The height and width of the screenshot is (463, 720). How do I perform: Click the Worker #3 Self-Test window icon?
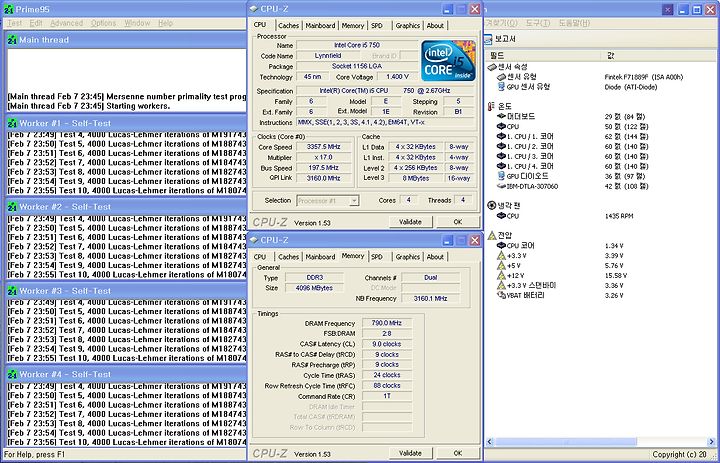[12, 291]
